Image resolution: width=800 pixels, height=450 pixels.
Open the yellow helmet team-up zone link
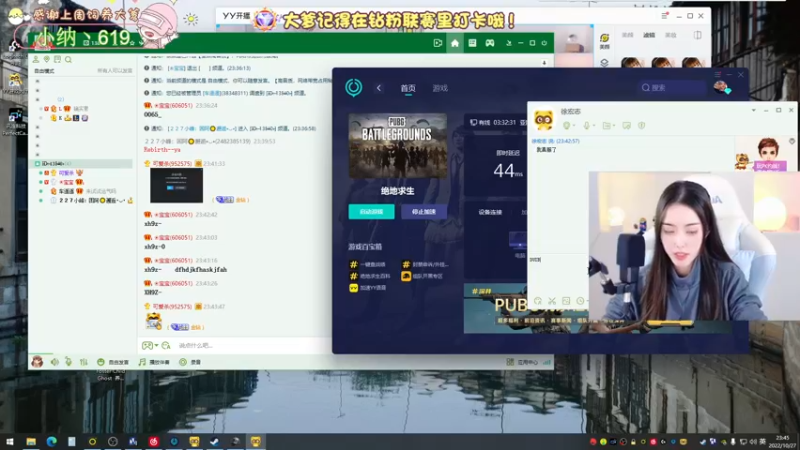coord(422,276)
